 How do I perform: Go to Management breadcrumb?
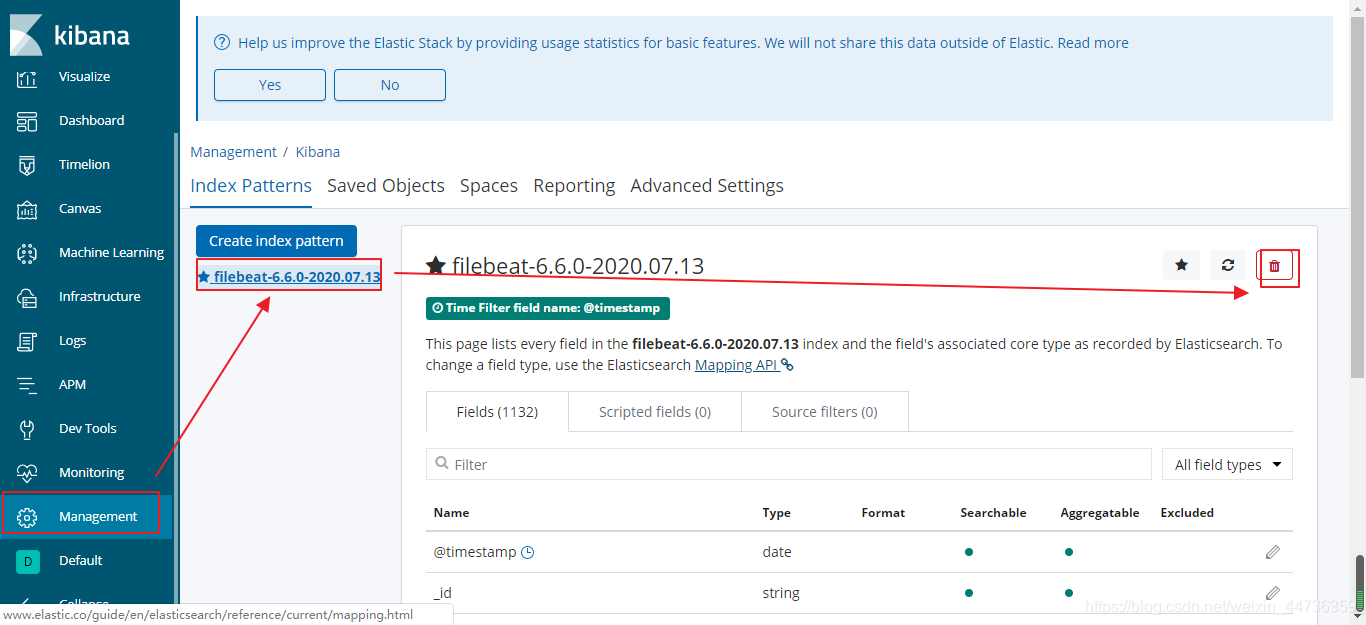coord(233,152)
